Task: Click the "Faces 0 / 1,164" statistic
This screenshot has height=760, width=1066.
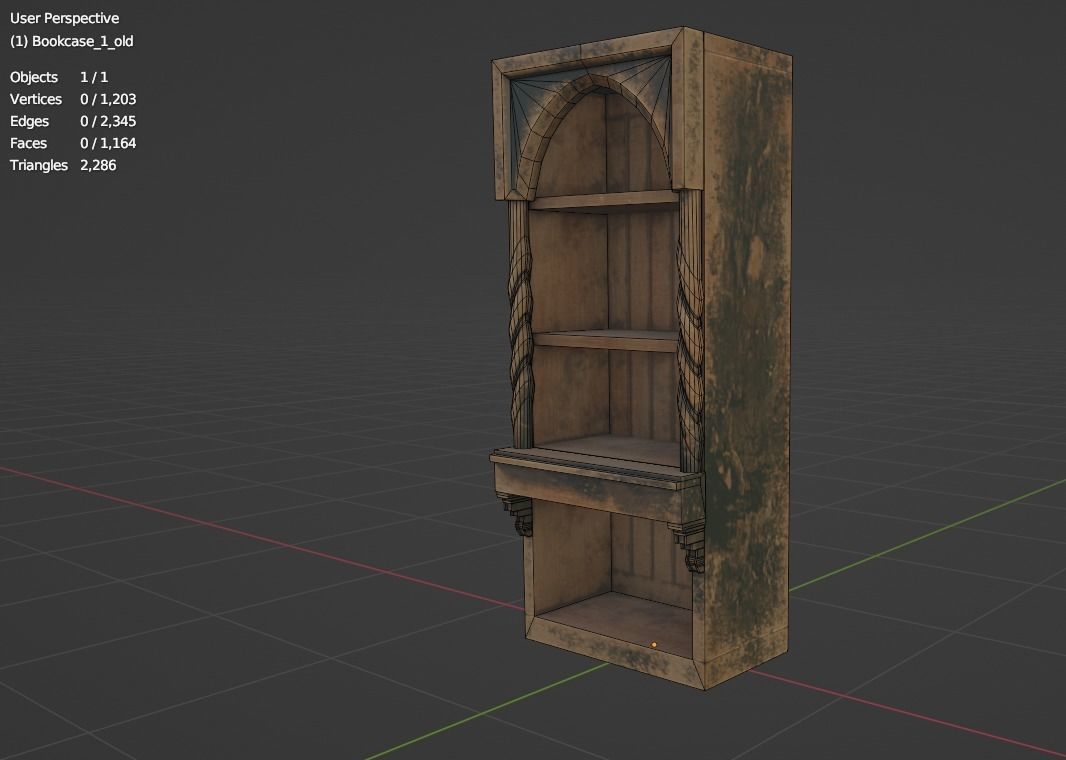Action: tap(73, 143)
